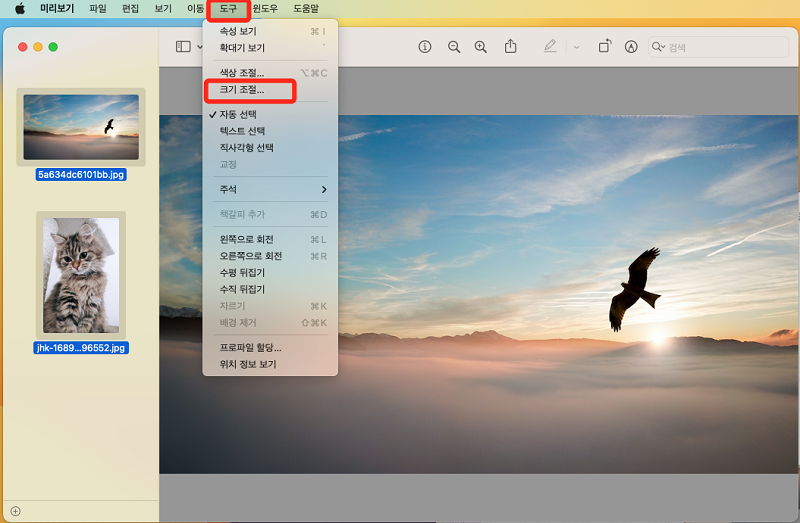
Task: Click the sidebar view toolbar icon
Action: (x=182, y=47)
